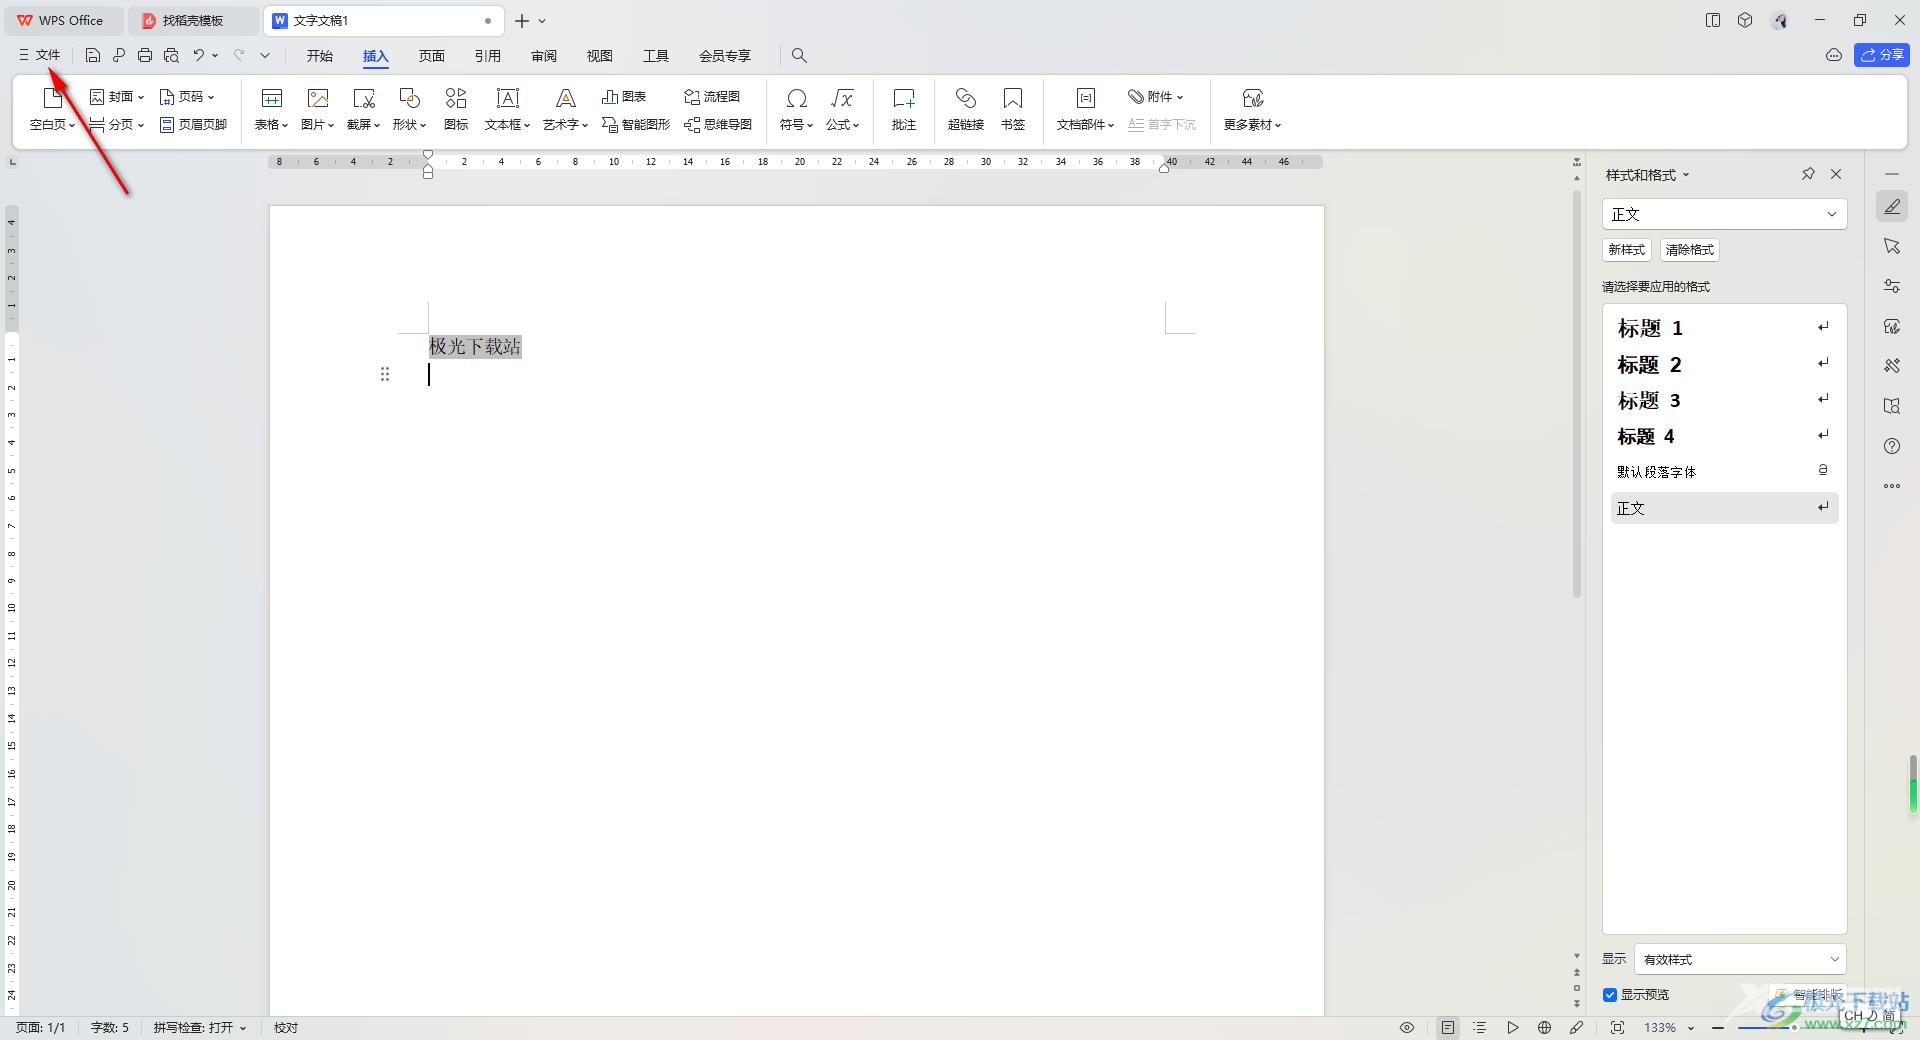Insert a 思维导图 mind map
Viewport: 1920px width, 1040px height.
point(718,125)
